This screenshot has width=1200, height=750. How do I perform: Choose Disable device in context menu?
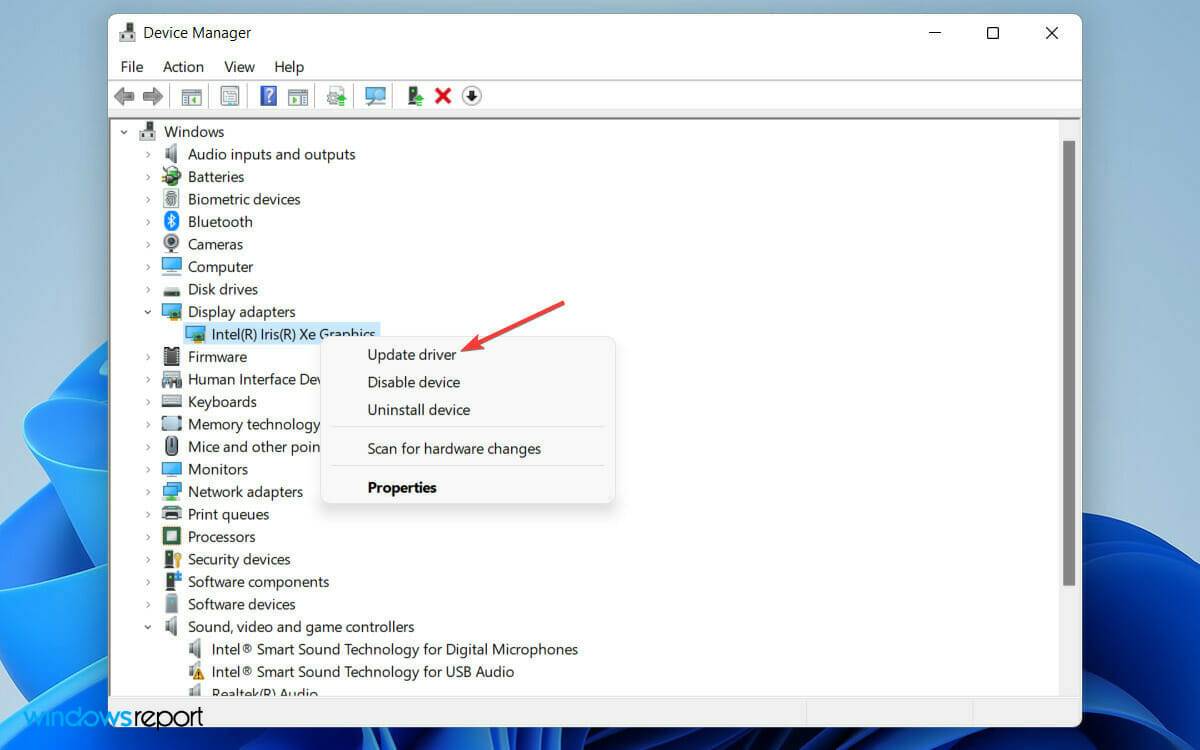[x=413, y=382]
